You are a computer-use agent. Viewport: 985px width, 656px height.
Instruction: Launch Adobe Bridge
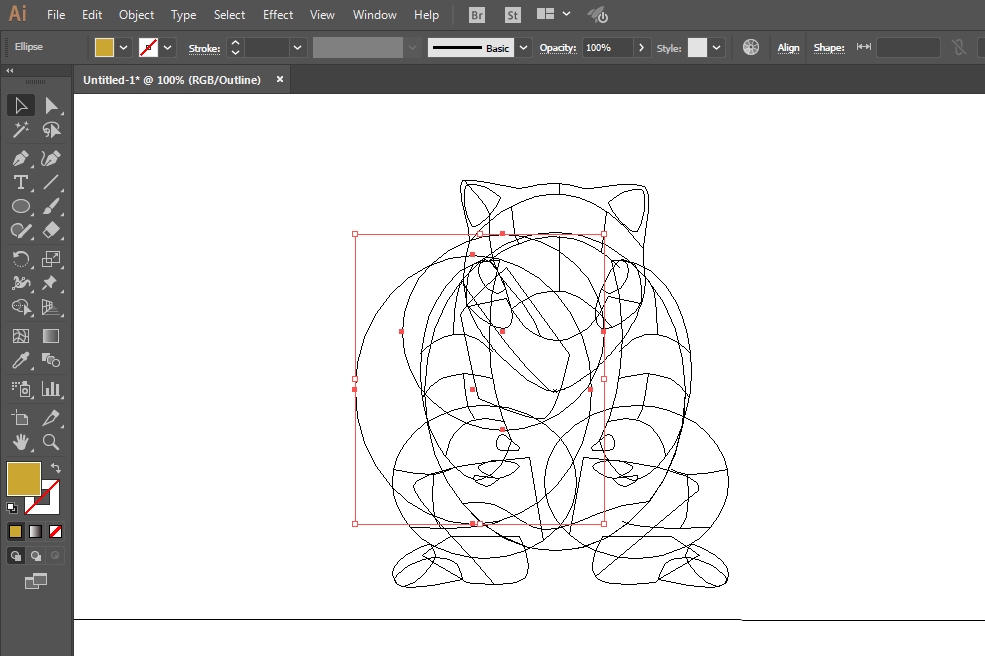pyautogui.click(x=477, y=15)
